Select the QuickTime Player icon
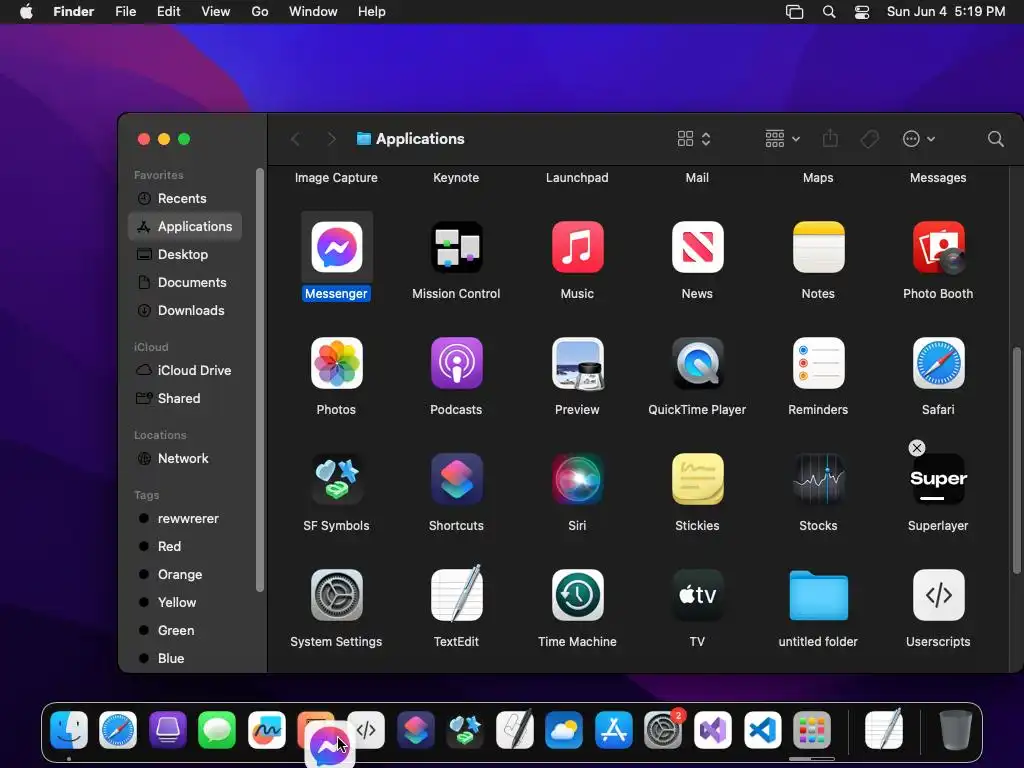 [x=697, y=363]
